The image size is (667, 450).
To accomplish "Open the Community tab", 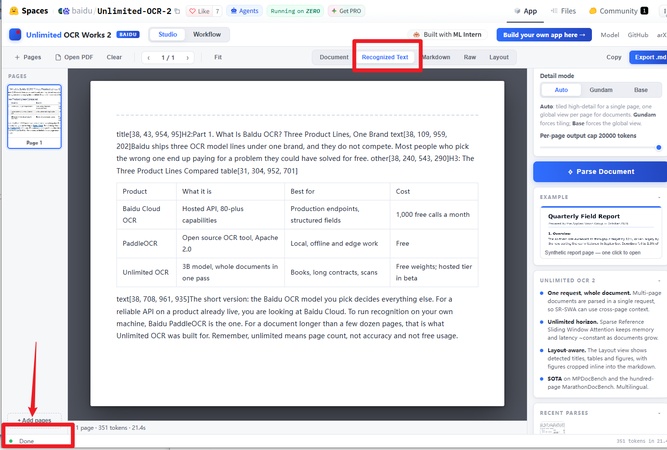I will [x=619, y=11].
